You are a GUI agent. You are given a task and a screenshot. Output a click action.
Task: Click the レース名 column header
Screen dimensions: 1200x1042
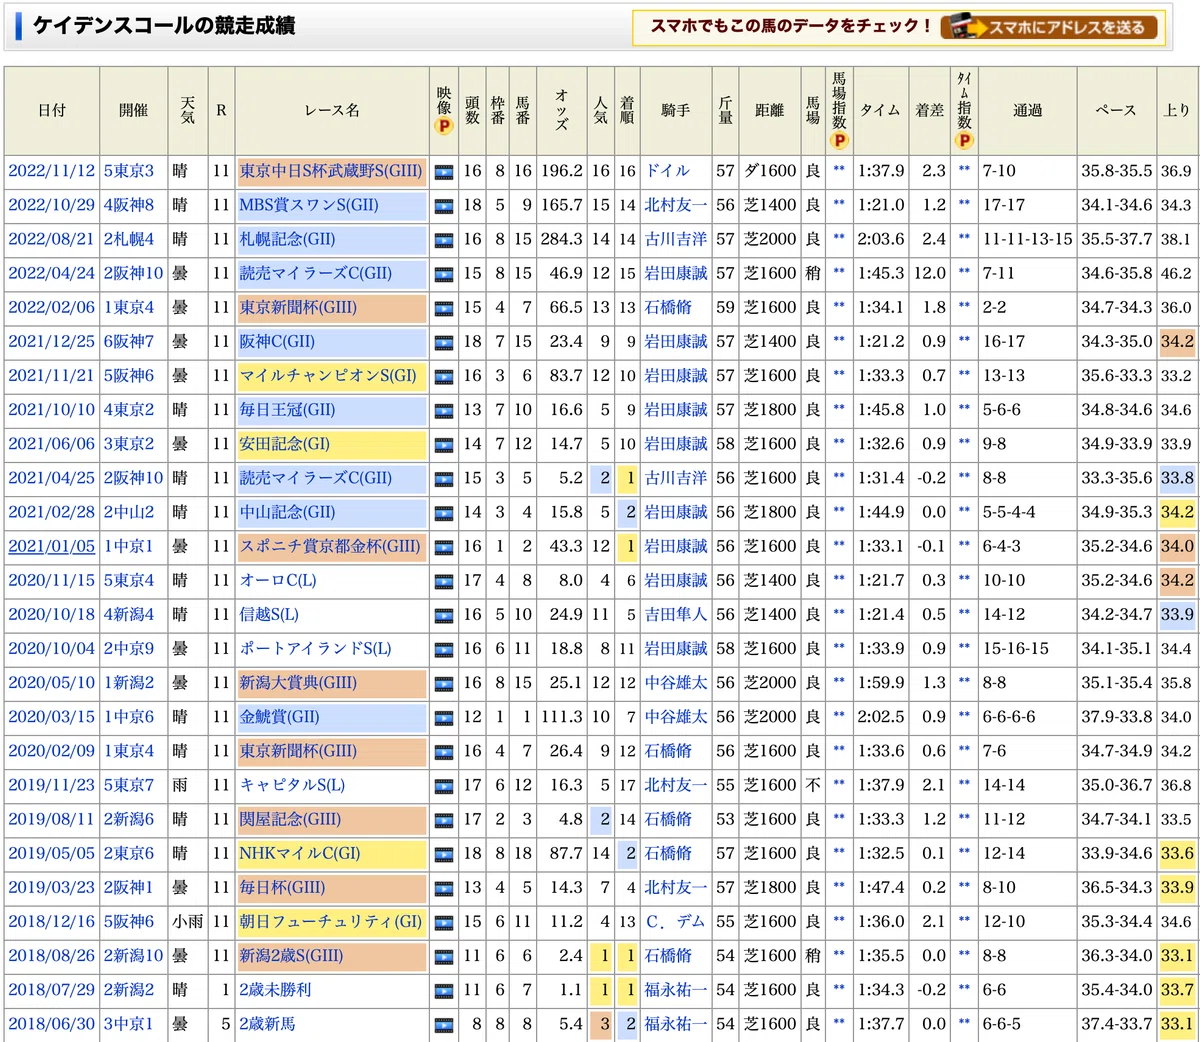tap(332, 110)
